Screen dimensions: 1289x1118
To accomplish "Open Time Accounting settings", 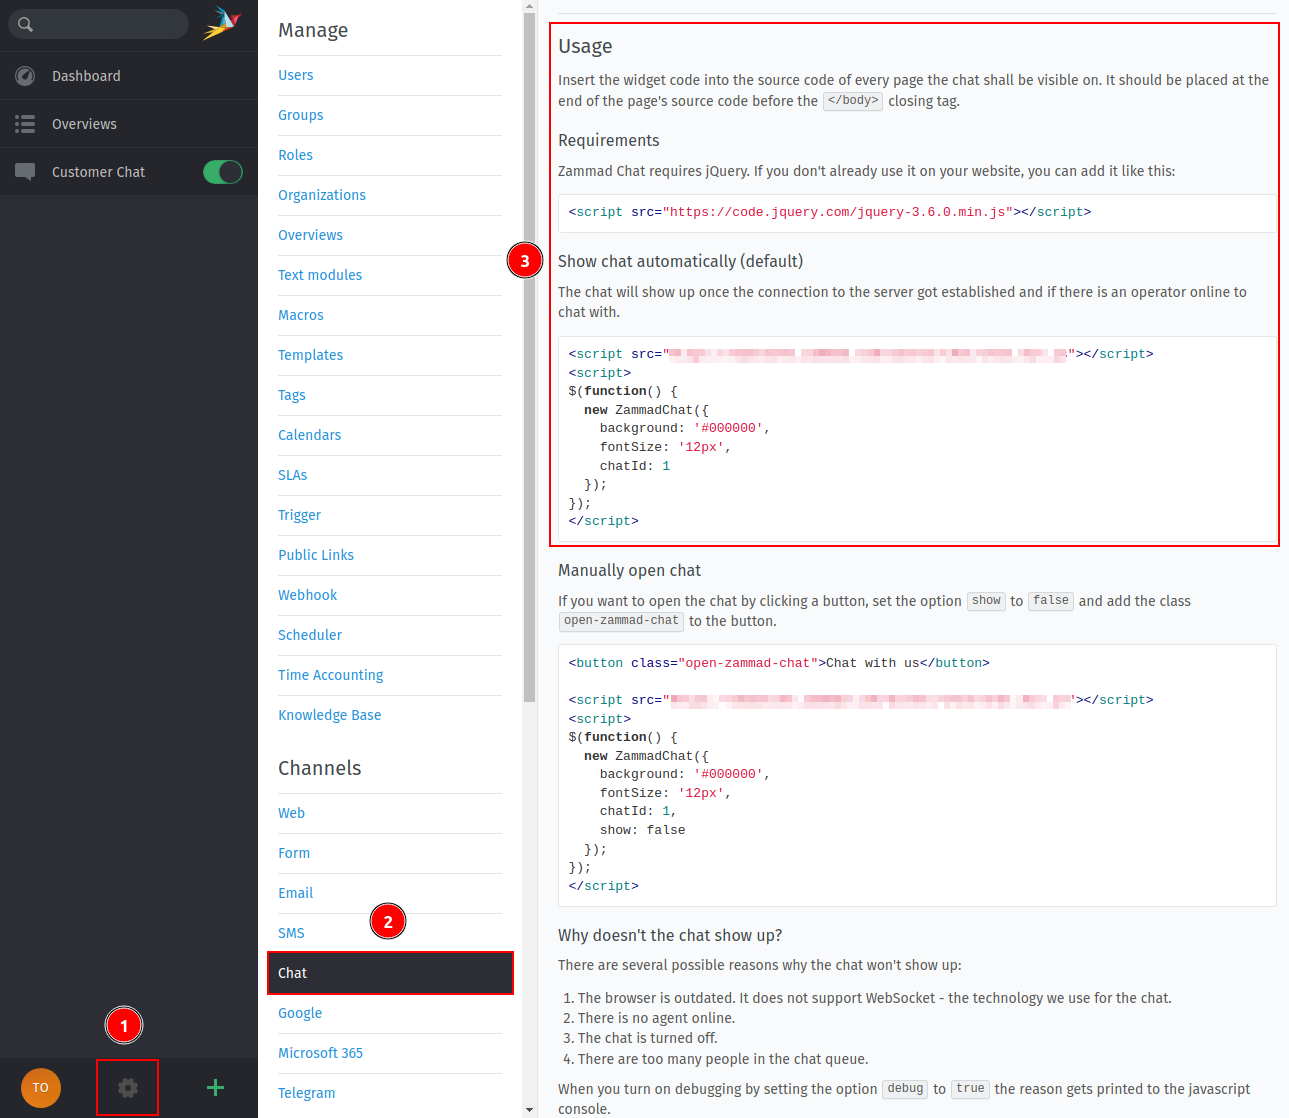I will point(331,675).
